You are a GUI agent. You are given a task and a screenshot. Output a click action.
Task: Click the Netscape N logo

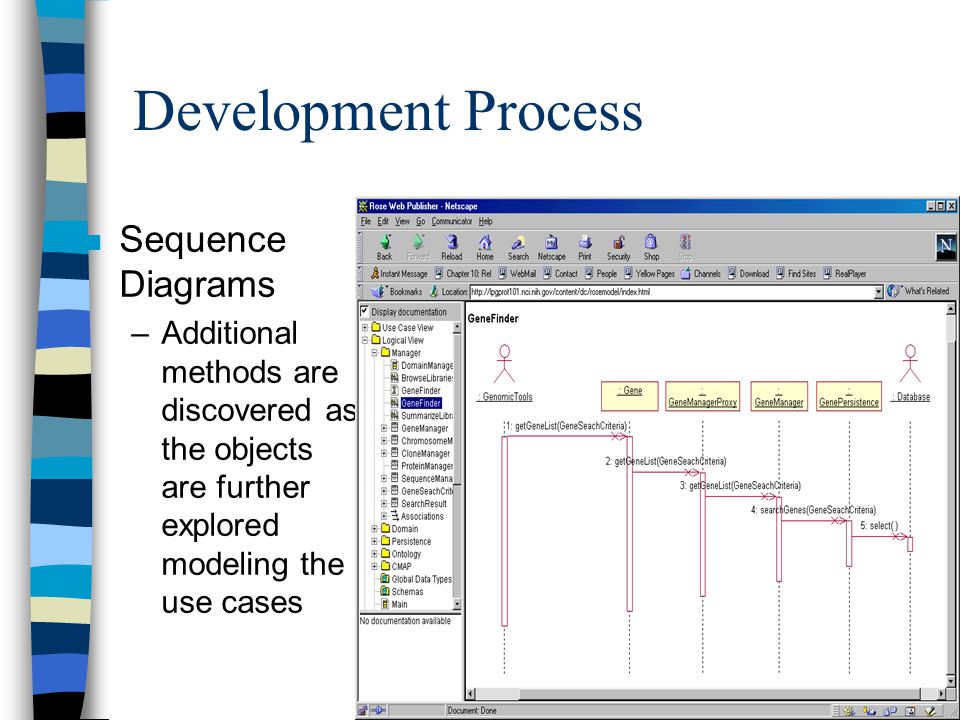click(946, 247)
